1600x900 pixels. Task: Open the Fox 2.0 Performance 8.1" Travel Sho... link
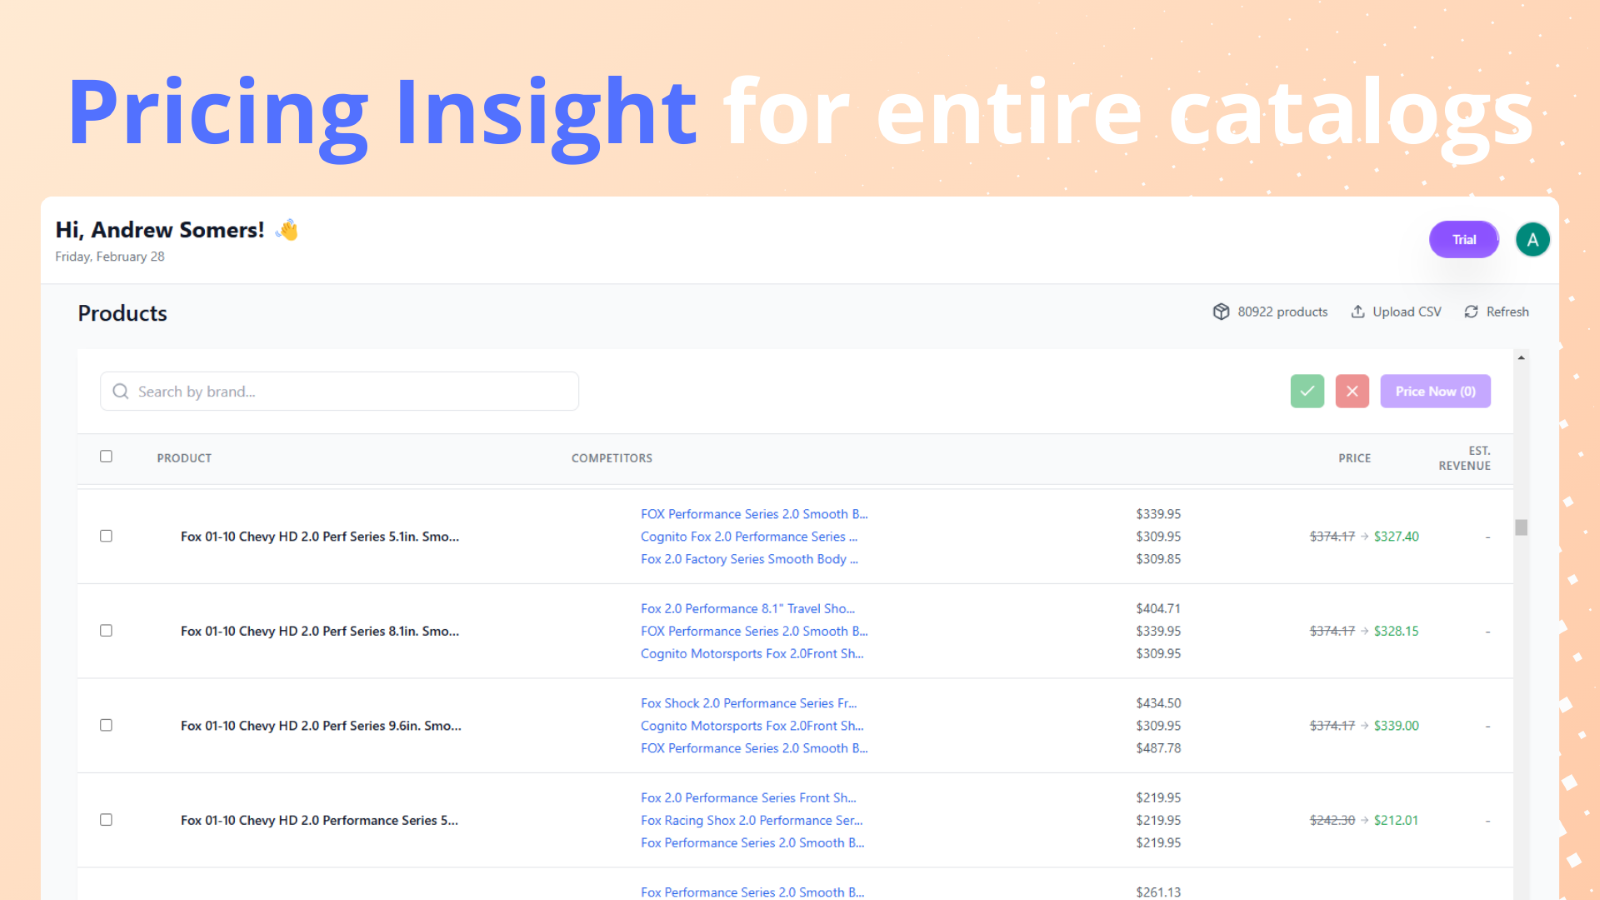pyautogui.click(x=748, y=609)
